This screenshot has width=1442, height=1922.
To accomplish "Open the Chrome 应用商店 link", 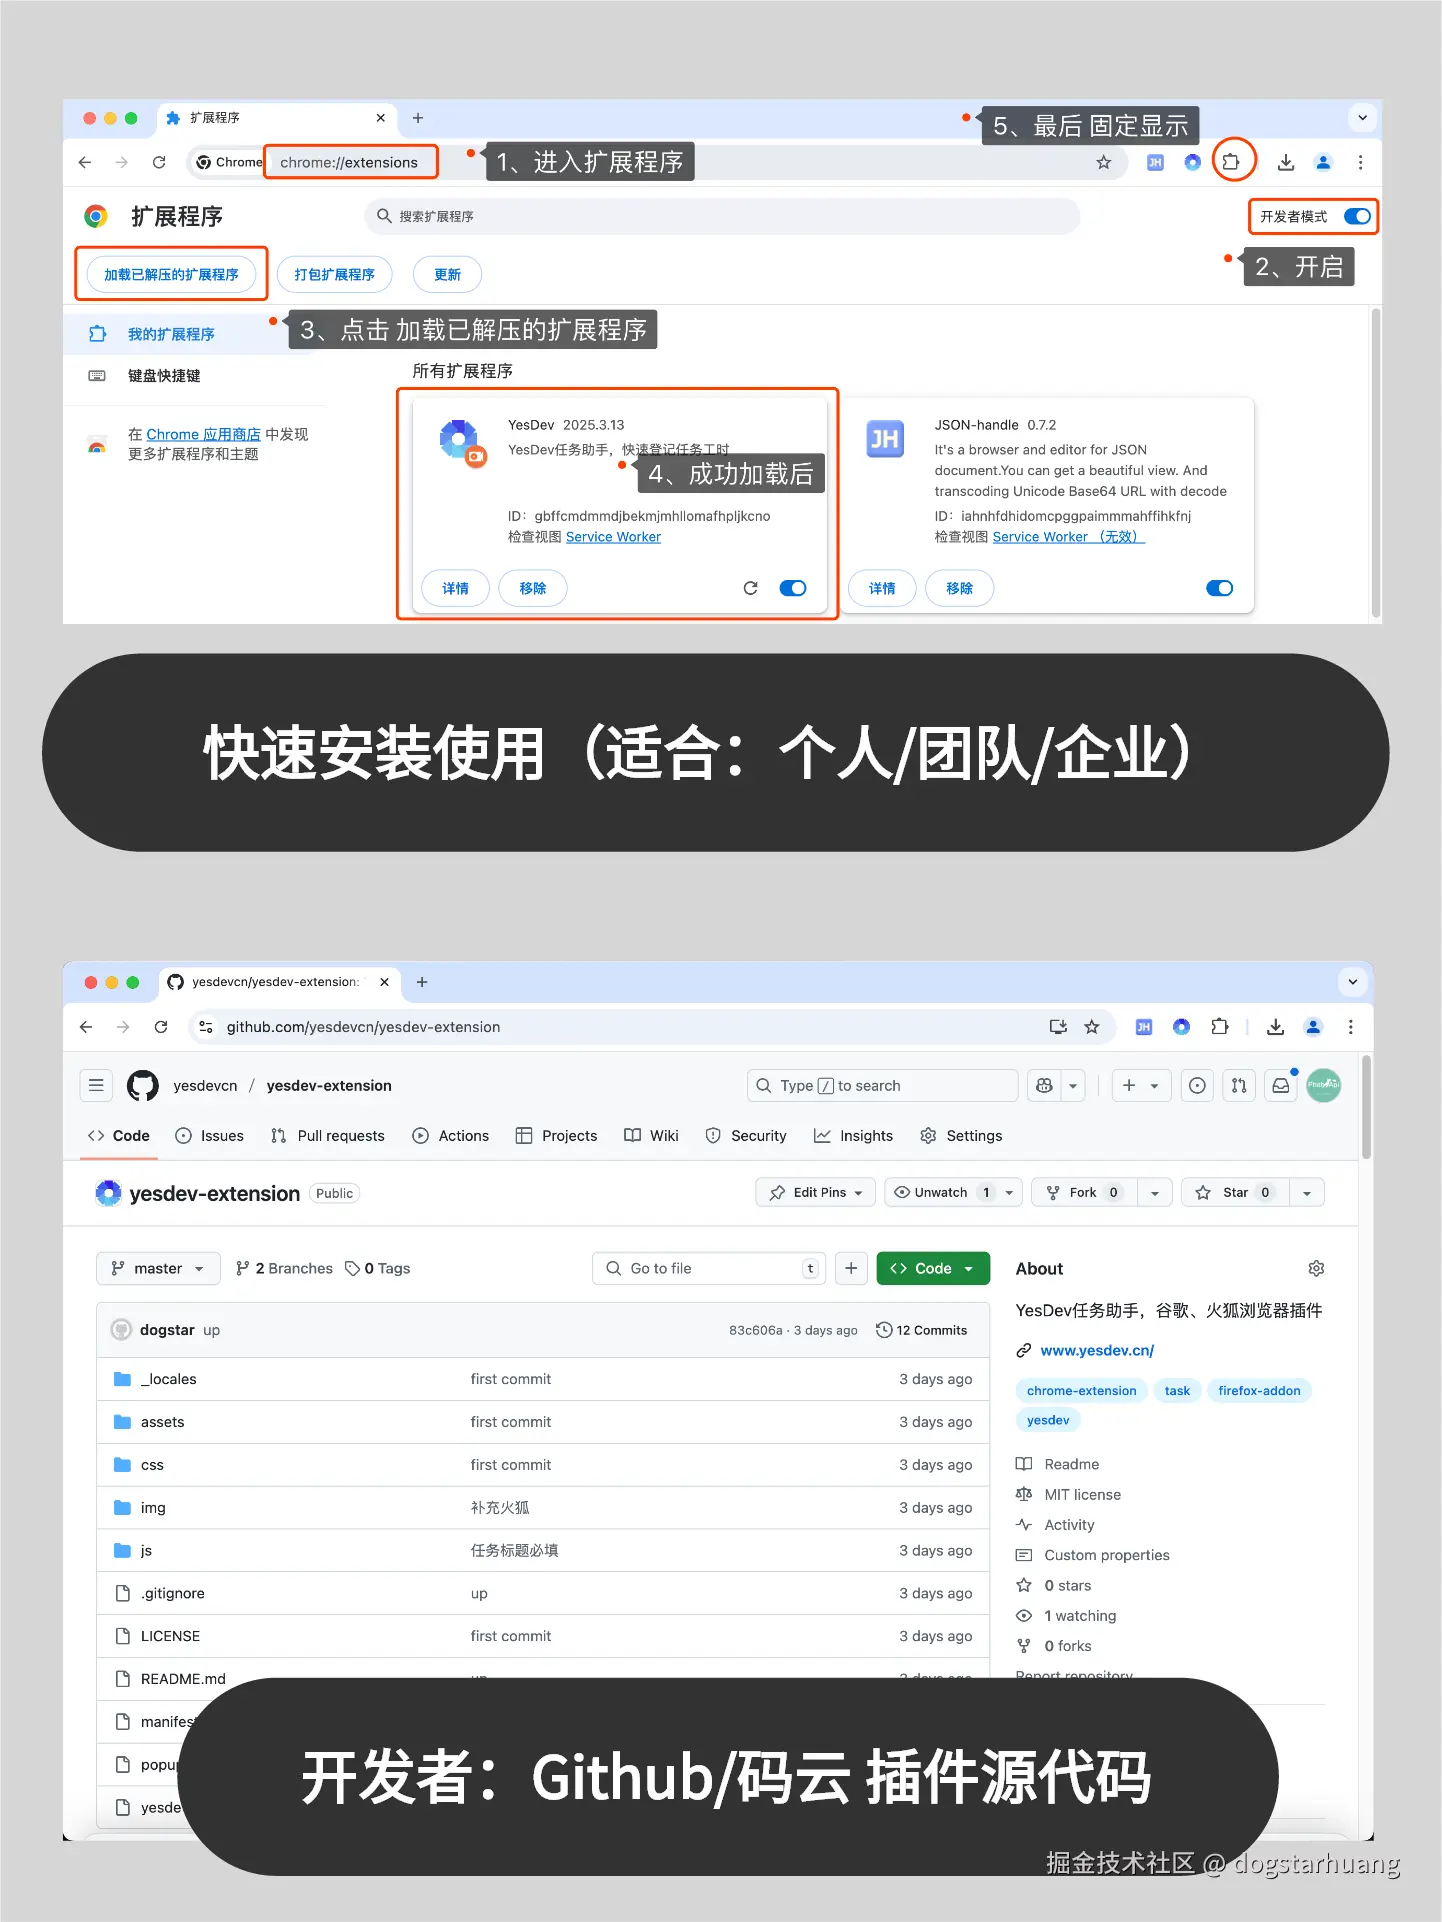I will [x=203, y=434].
